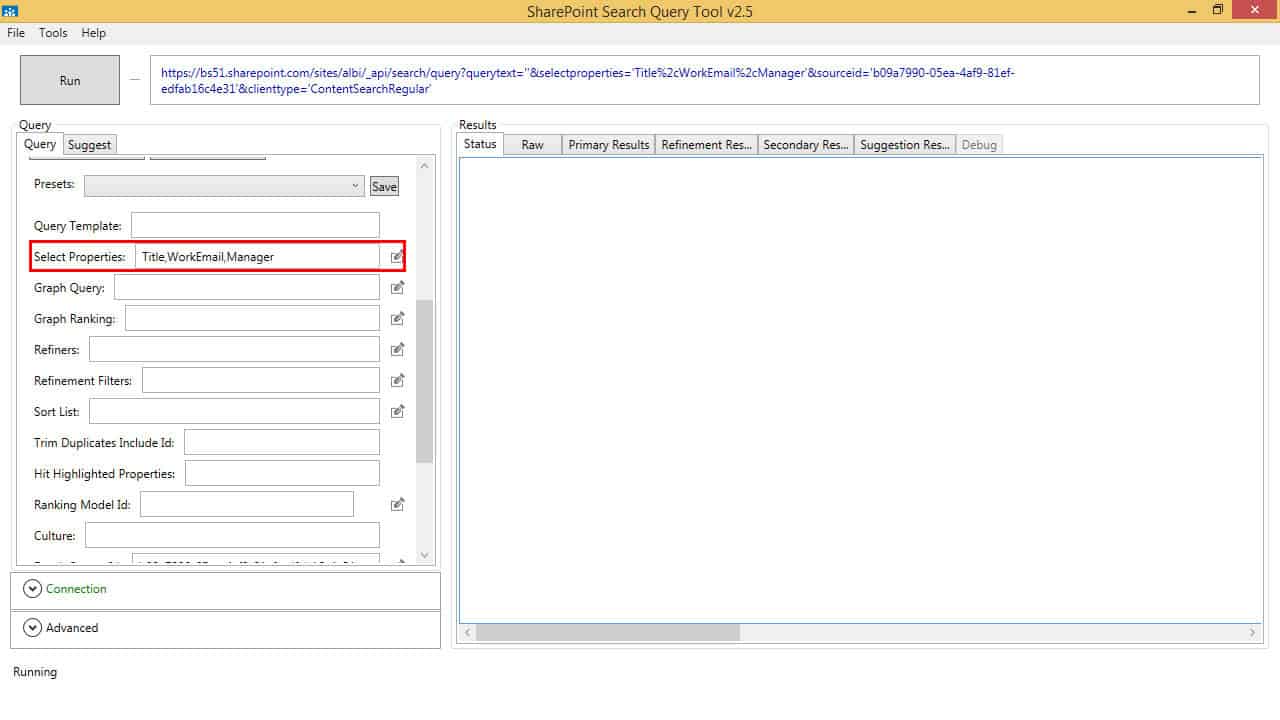Switch to the Raw results tab

532,145
